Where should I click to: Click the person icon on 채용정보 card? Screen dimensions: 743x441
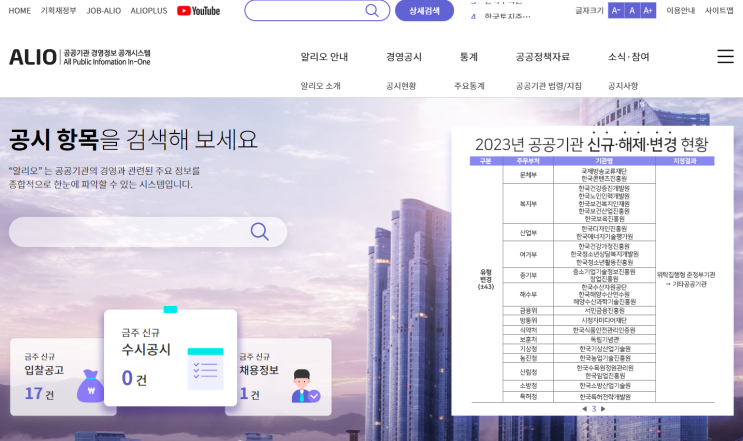(306, 386)
